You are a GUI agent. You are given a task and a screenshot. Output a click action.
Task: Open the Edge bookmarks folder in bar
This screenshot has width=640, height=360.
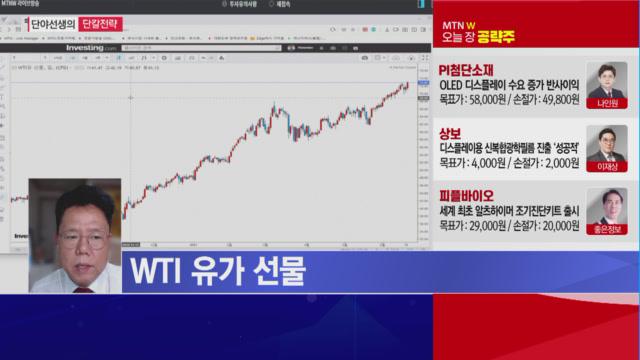[x=267, y=38]
